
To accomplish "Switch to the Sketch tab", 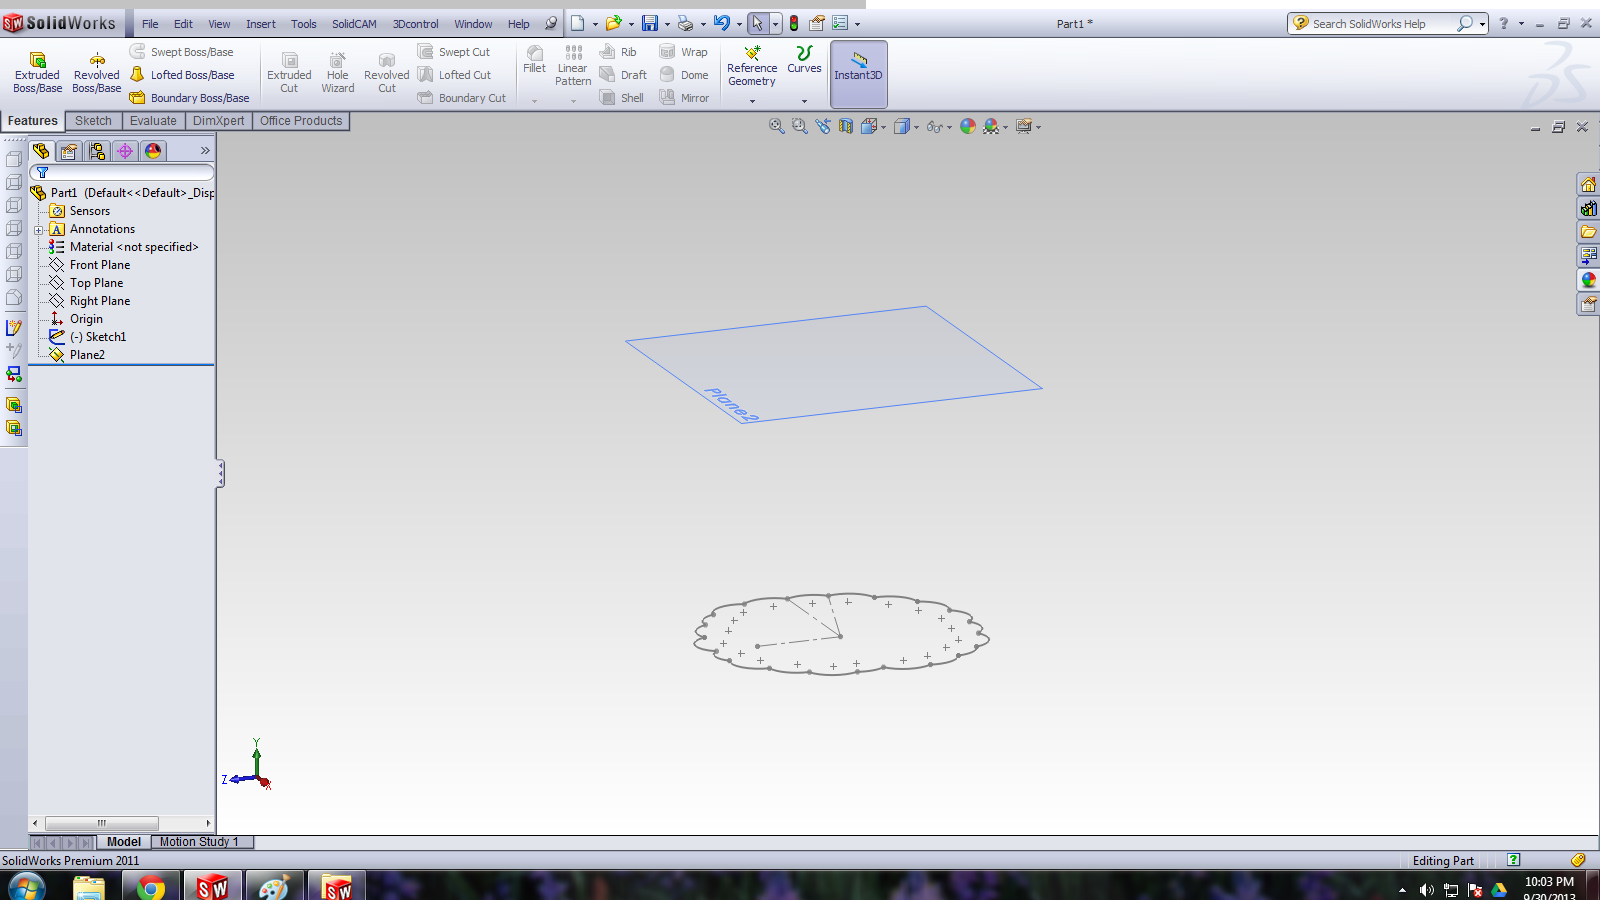I will click(93, 121).
